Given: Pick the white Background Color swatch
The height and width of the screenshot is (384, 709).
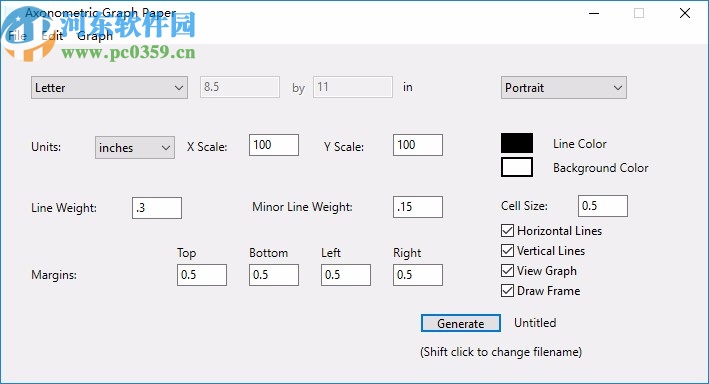Looking at the screenshot, I should coord(517,167).
